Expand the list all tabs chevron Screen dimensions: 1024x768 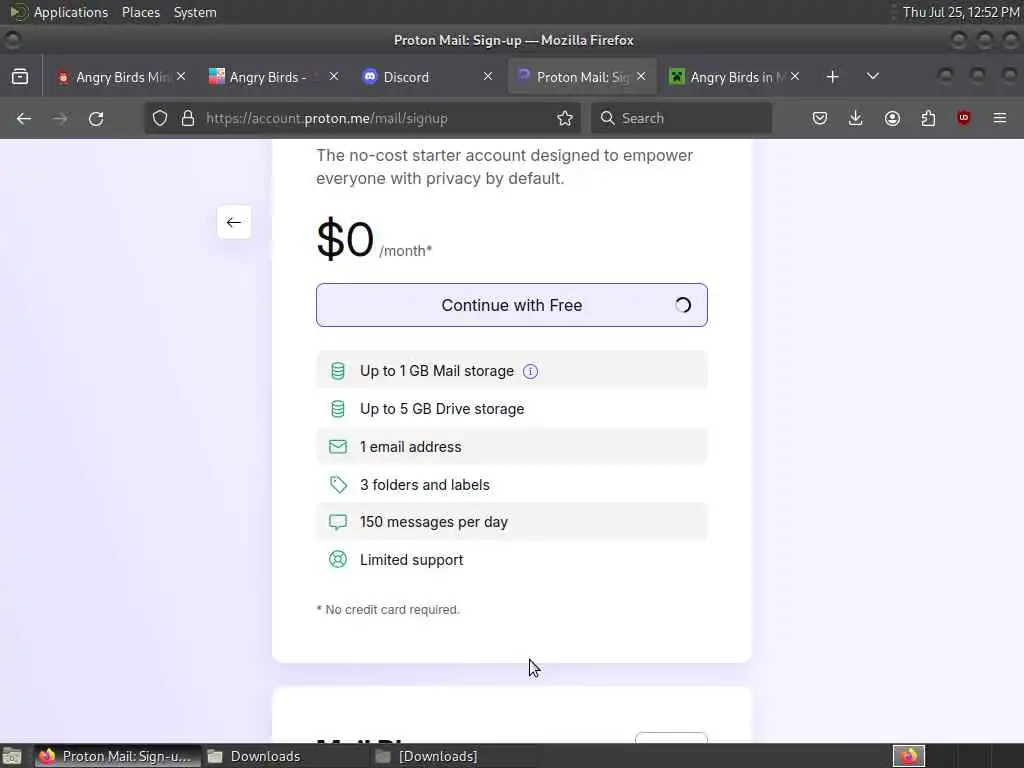tap(872, 77)
